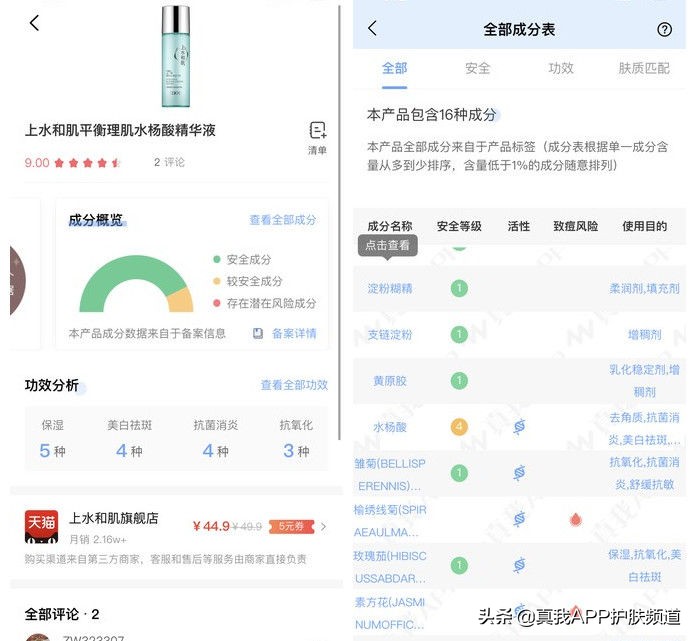The image size is (696, 641).
Task: Switch to the 安全 tab
Action: coord(478,68)
